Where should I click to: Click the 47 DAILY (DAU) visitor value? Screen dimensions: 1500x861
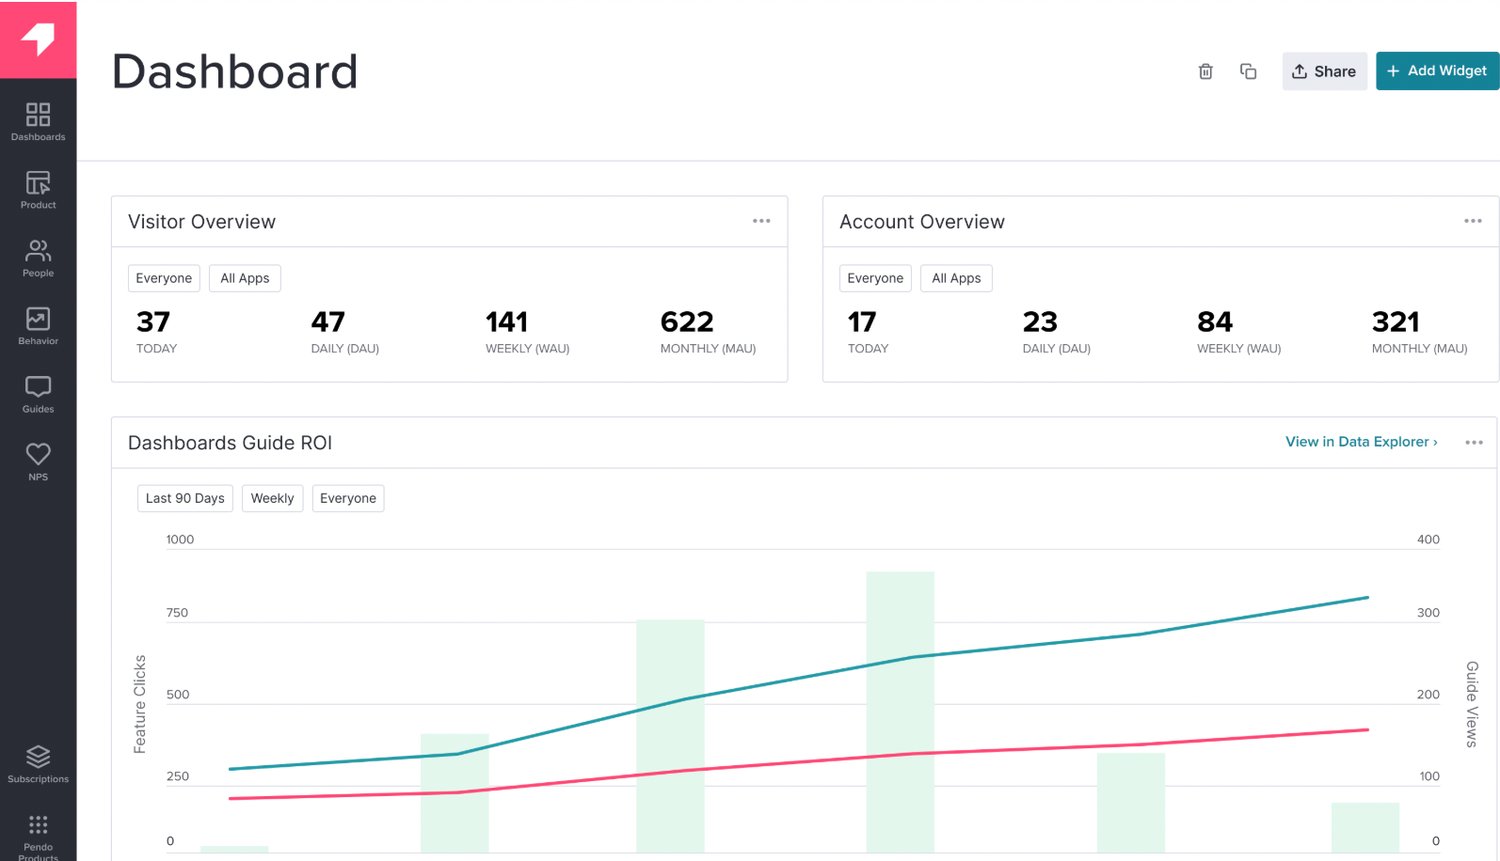coord(328,322)
